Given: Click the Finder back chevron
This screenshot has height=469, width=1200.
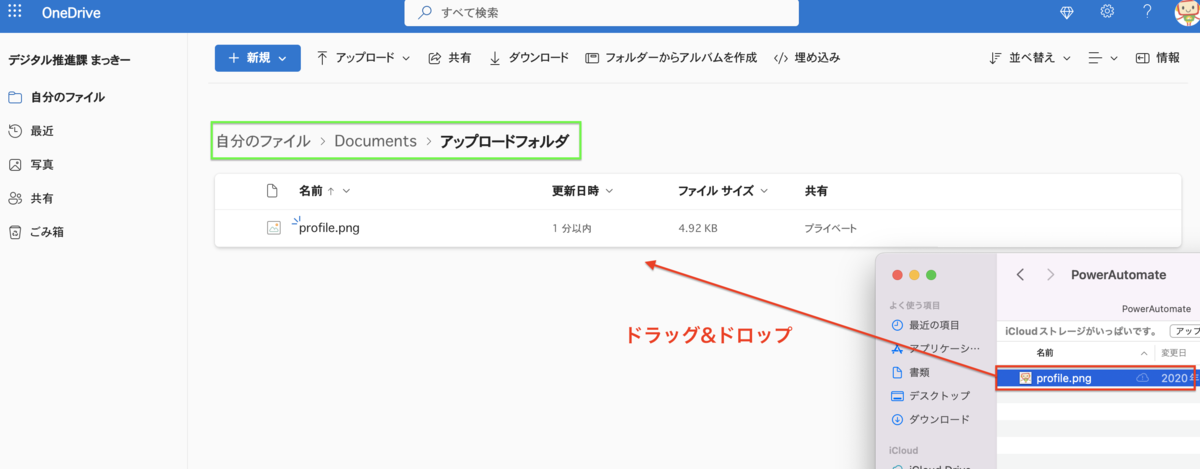Looking at the screenshot, I should click(1020, 274).
